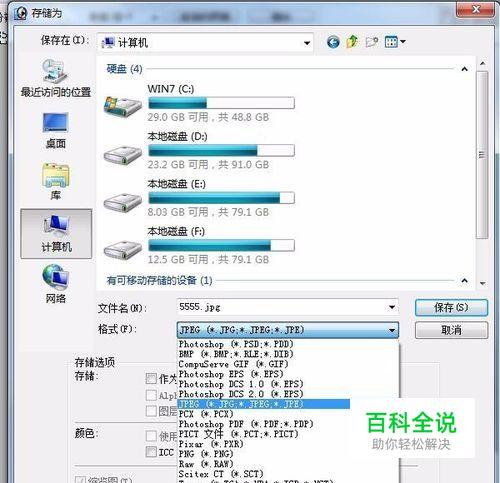This screenshot has height=483, width=500.
Task: Click the file name field 5555.jpg
Action: click(288, 307)
